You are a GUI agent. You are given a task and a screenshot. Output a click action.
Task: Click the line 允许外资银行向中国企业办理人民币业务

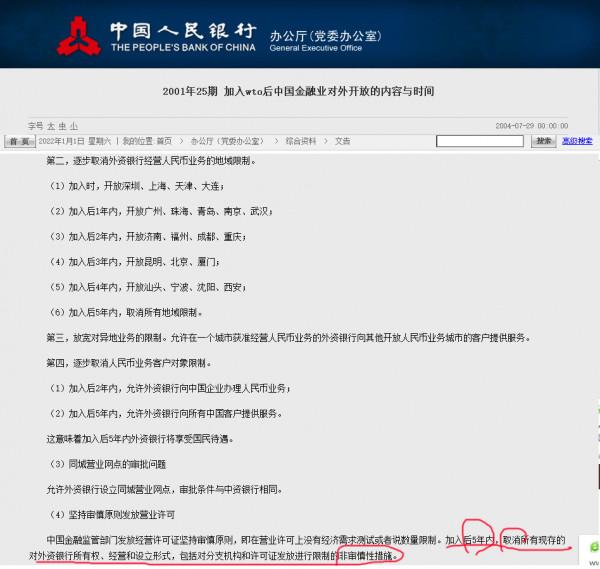[x=170, y=388]
